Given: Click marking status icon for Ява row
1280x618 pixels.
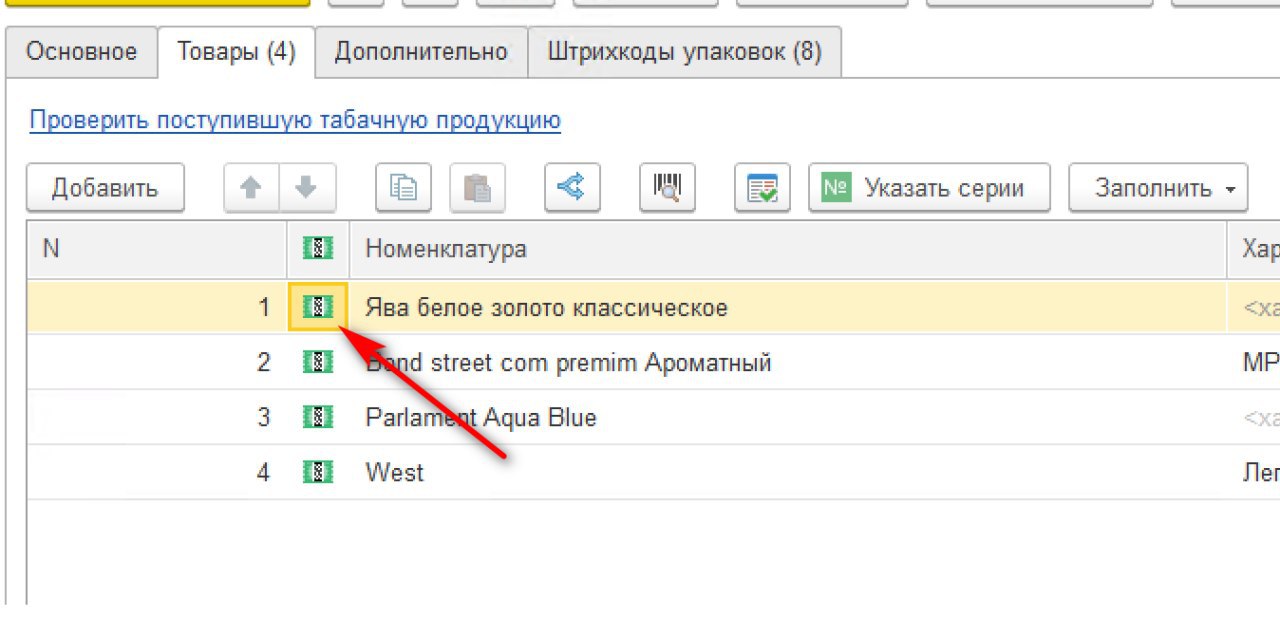Looking at the screenshot, I should click(318, 307).
